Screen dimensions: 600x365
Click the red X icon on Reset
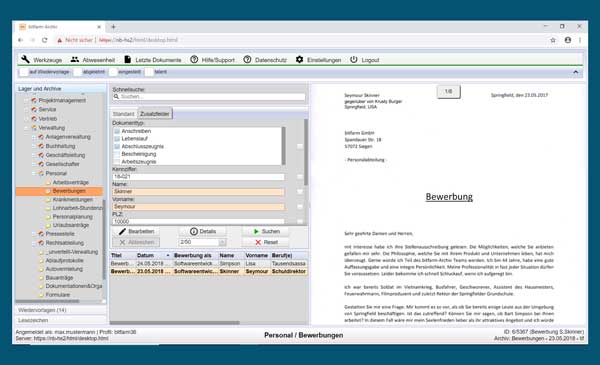tap(258, 242)
